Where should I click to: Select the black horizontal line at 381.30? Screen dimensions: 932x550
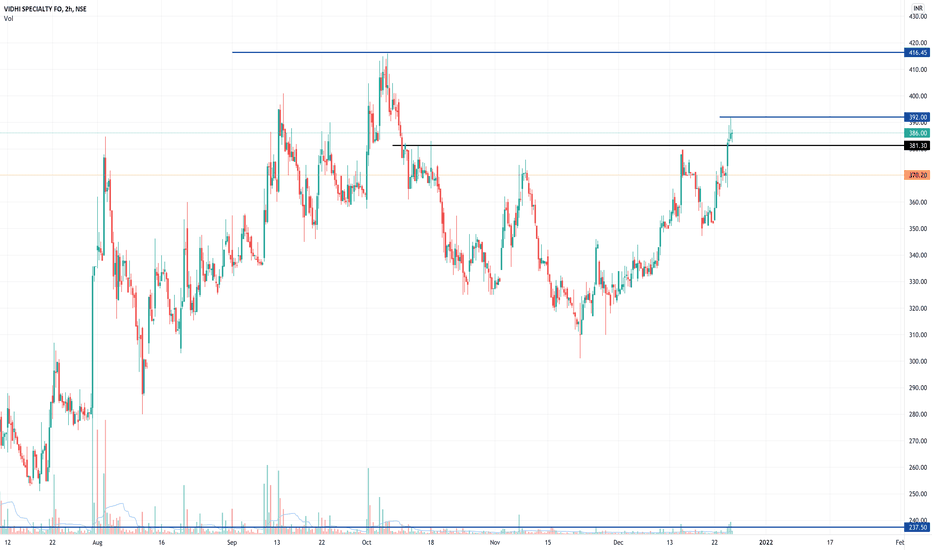tap(648, 145)
